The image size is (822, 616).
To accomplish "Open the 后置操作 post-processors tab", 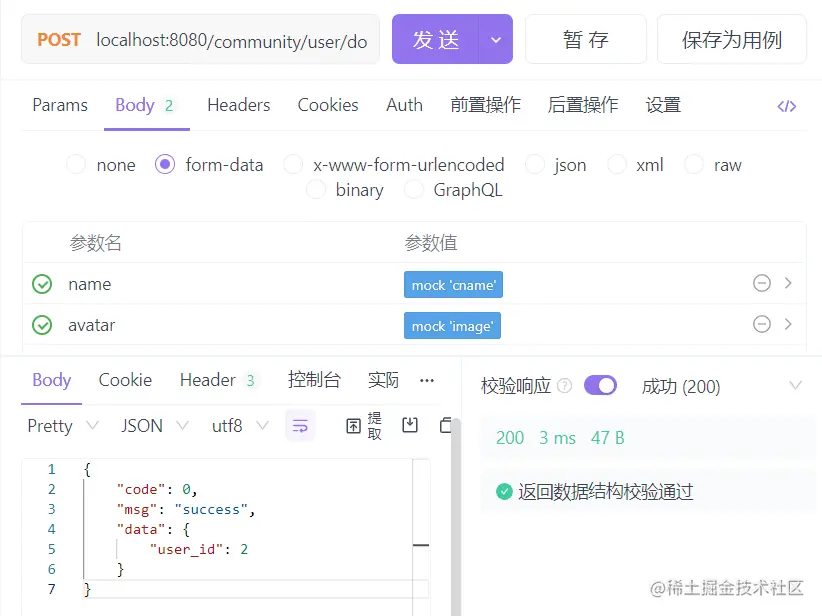I will pyautogui.click(x=583, y=105).
